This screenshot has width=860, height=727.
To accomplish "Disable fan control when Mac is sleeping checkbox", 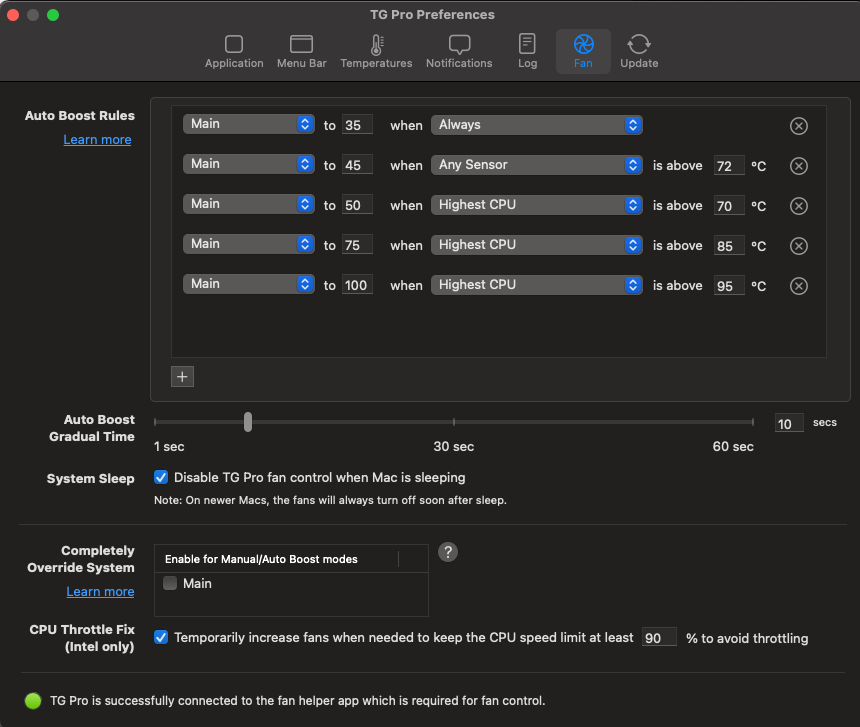I will (161, 478).
